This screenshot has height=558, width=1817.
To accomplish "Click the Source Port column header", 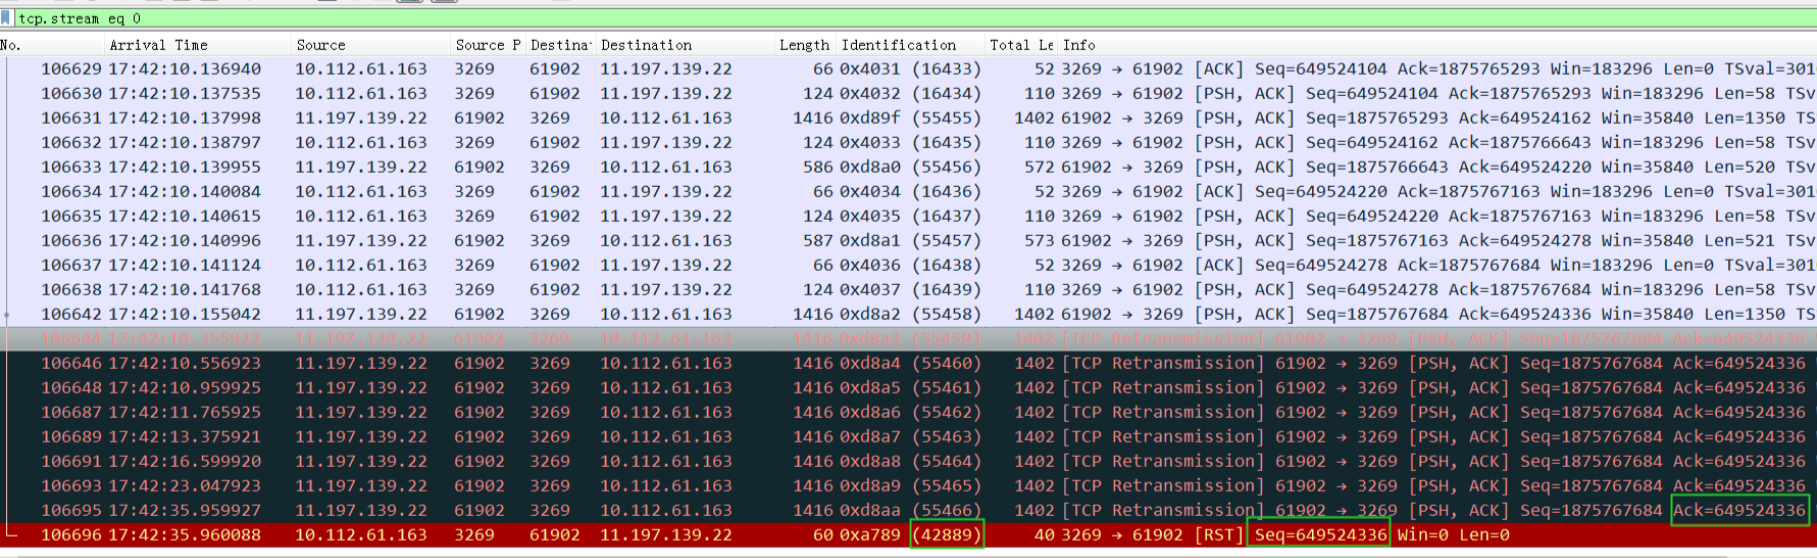I will click(x=488, y=45).
